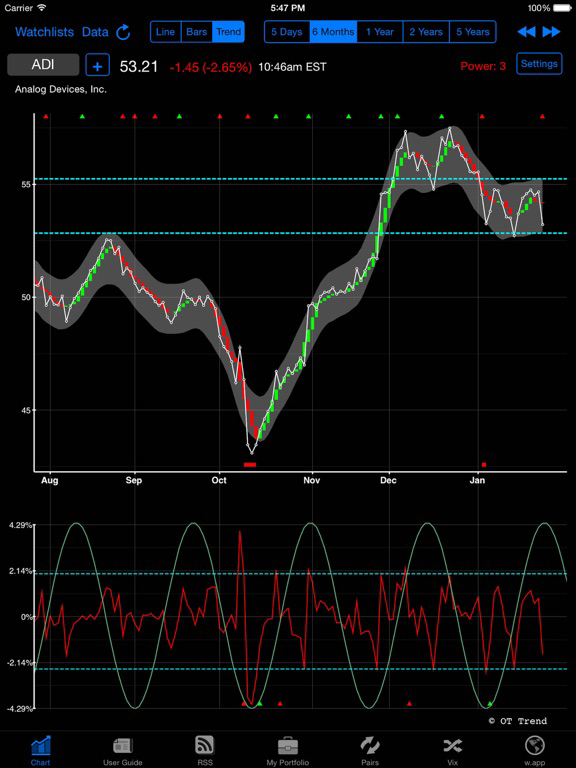The width and height of the screenshot is (576, 768).
Task: Open the Pairs tab
Action: (x=370, y=750)
